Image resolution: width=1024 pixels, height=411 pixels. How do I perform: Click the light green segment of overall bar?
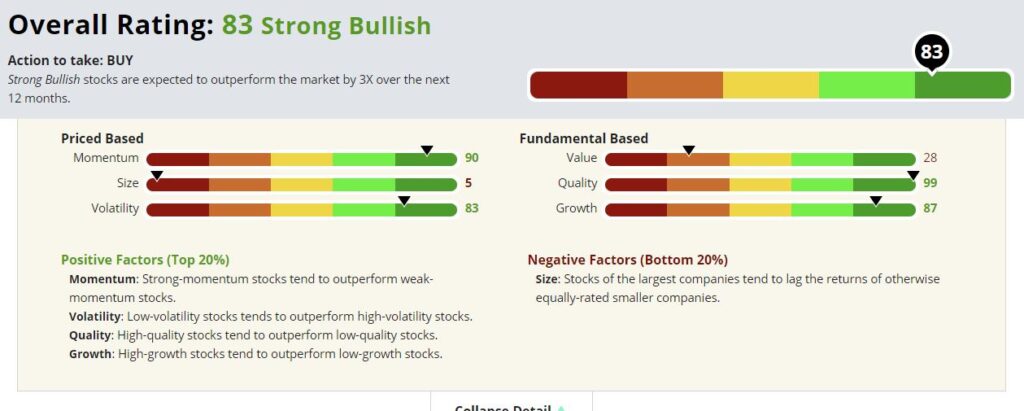click(x=867, y=85)
